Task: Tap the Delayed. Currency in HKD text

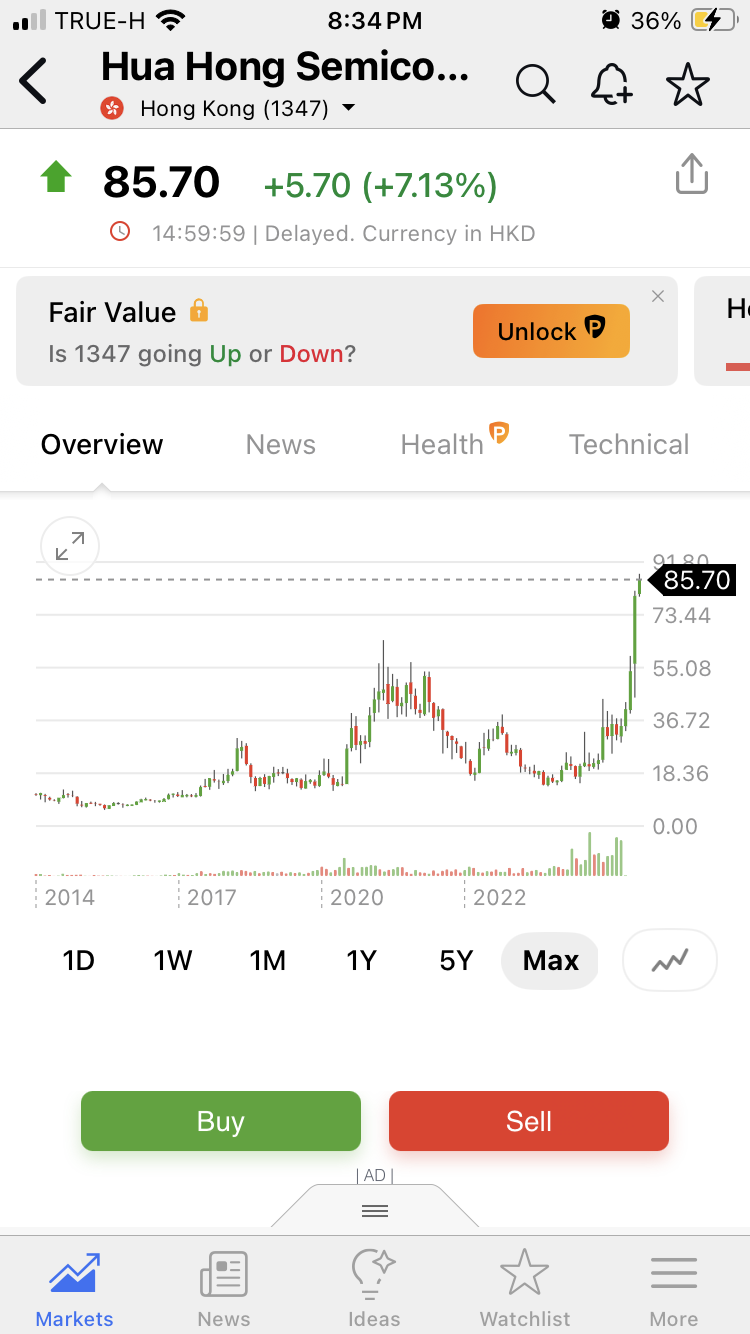Action: coord(400,234)
